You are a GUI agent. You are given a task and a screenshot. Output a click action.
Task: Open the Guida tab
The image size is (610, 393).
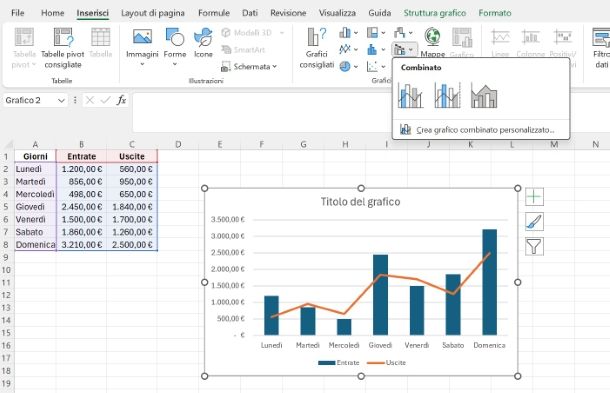(x=380, y=13)
